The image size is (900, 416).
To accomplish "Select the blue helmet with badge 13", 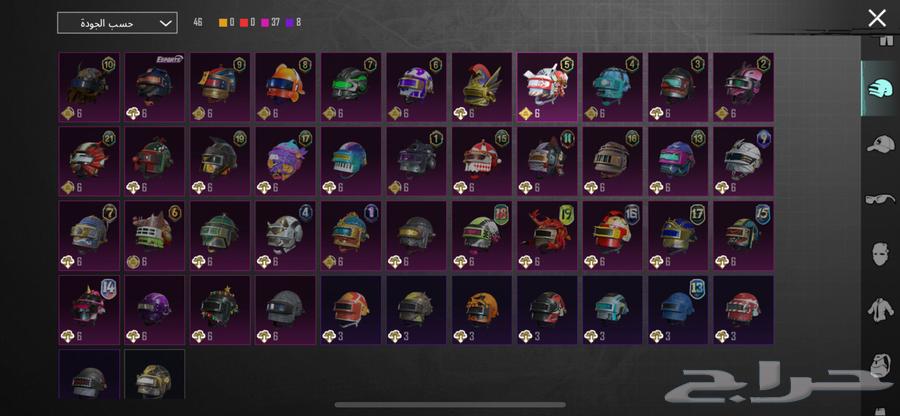I will point(678,310).
